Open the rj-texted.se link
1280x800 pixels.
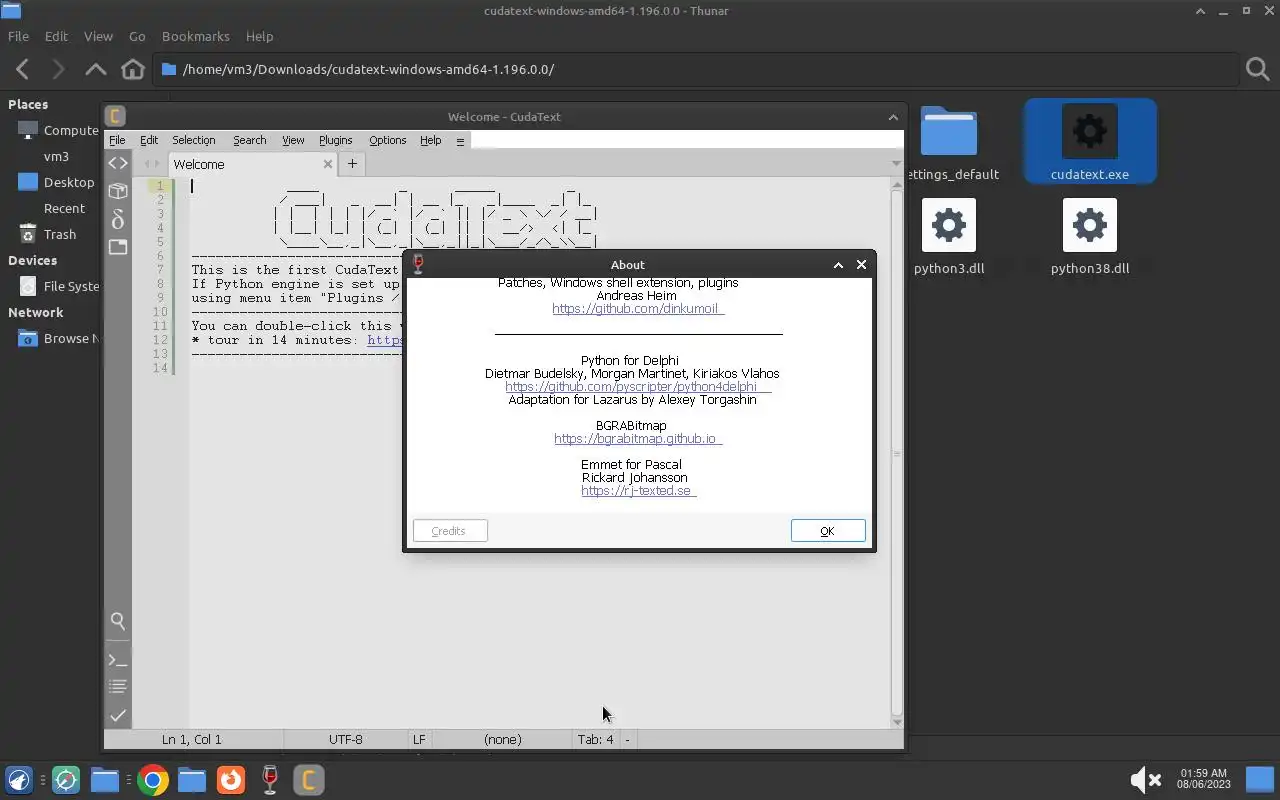[638, 491]
